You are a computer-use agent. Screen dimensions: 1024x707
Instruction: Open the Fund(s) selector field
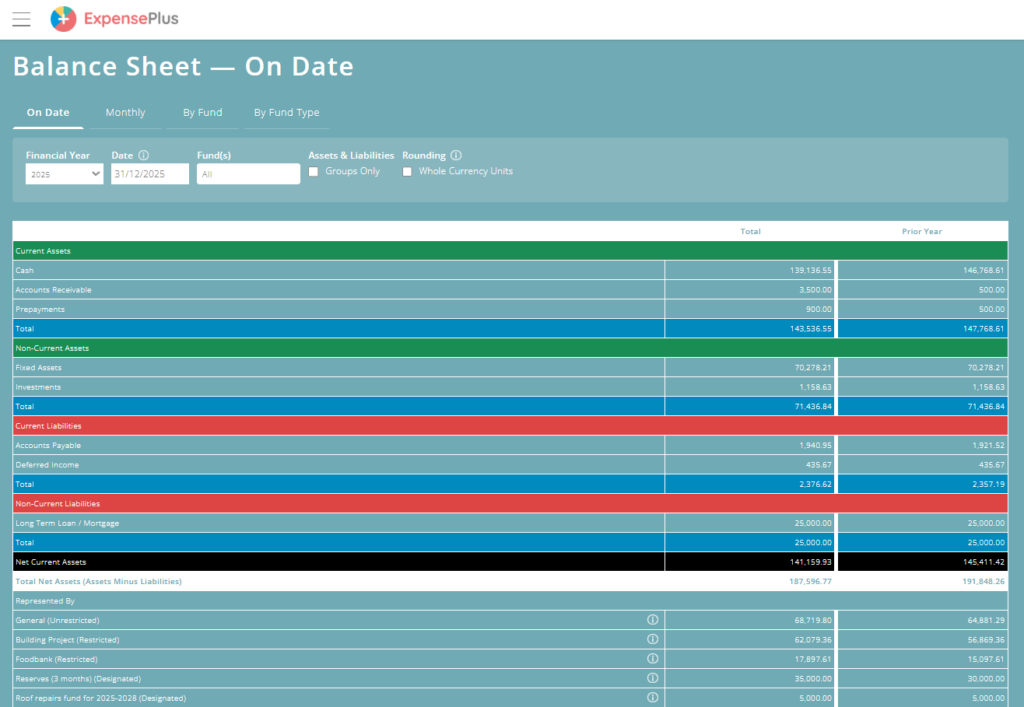[248, 174]
